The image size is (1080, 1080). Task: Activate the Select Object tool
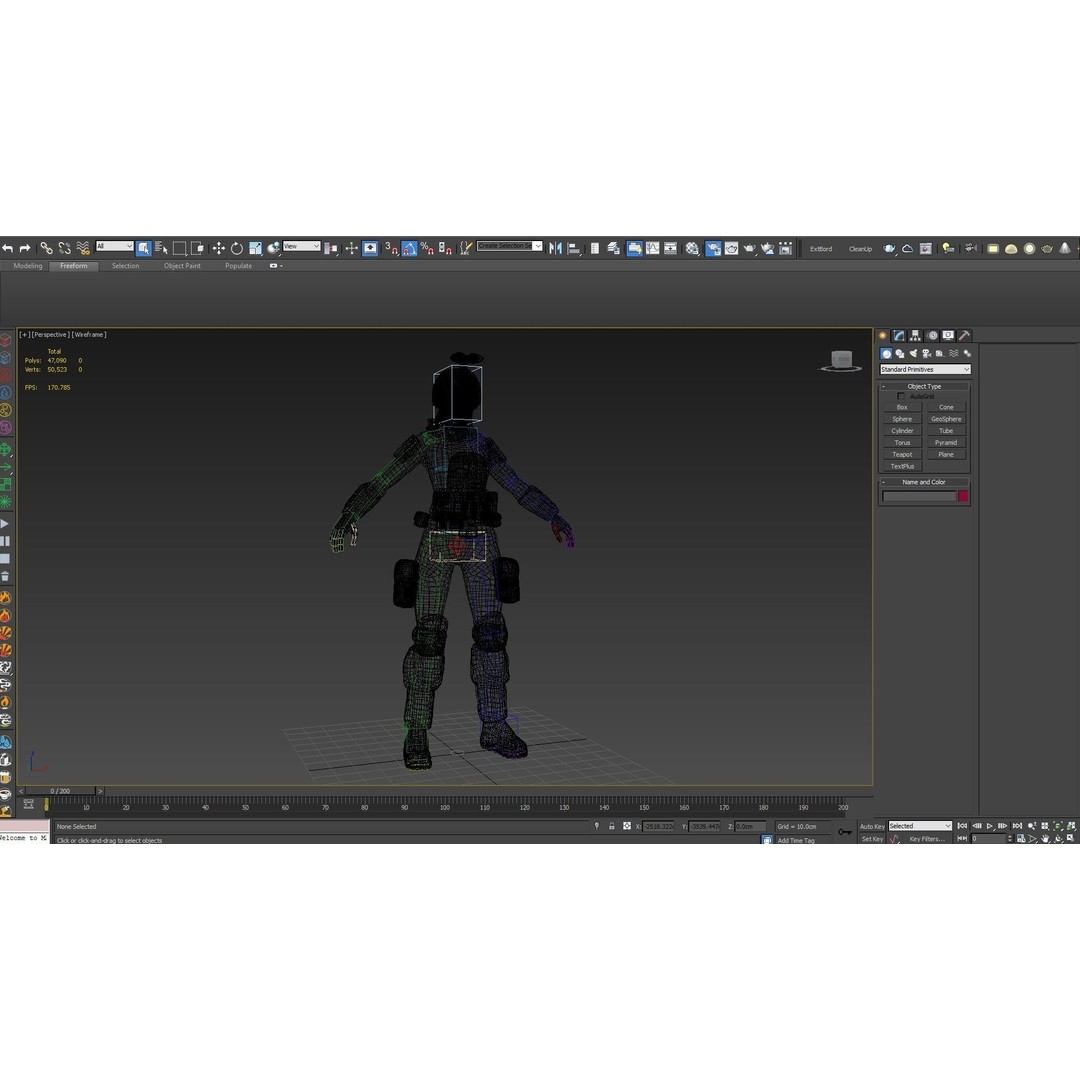(x=143, y=249)
